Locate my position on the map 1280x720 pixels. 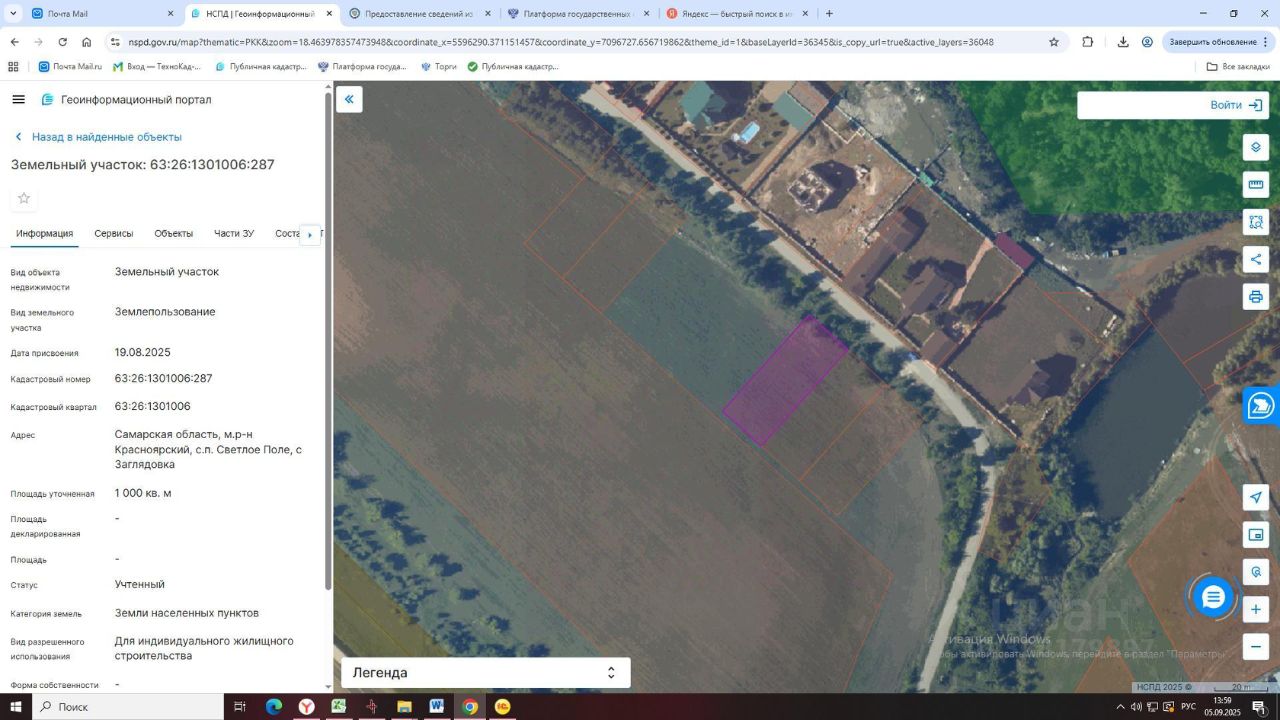1256,498
